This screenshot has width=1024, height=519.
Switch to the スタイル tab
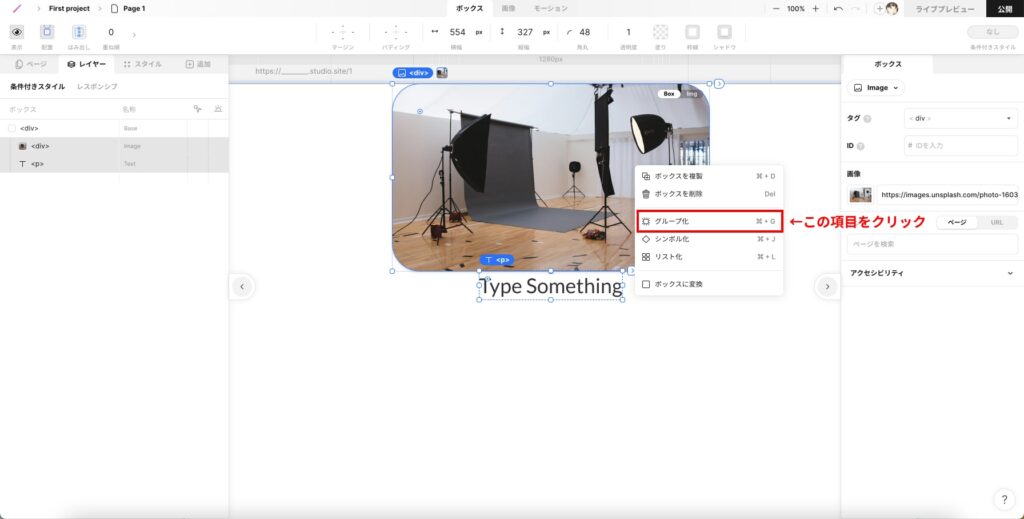(142, 64)
